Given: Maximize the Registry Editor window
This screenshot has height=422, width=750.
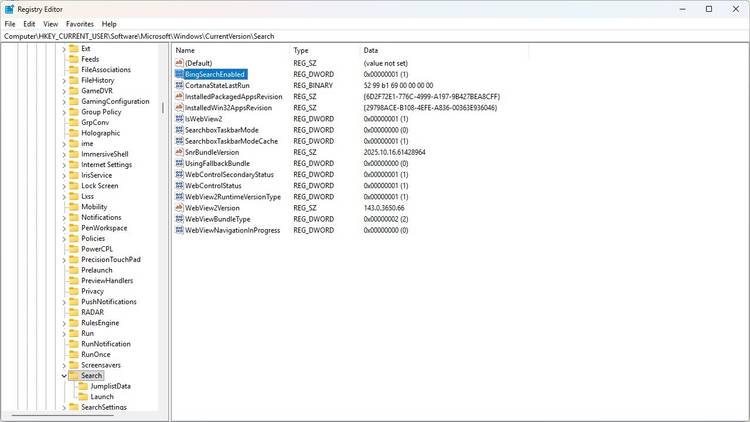Looking at the screenshot, I should point(709,9).
